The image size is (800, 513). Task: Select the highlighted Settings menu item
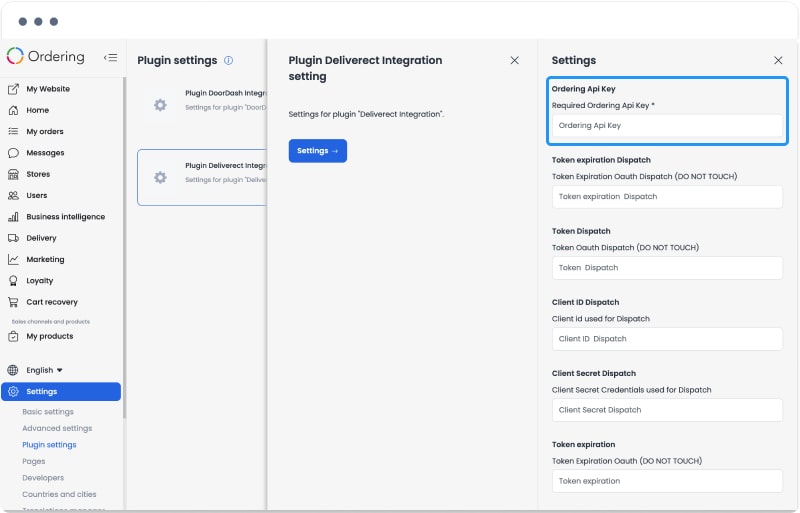click(61, 392)
